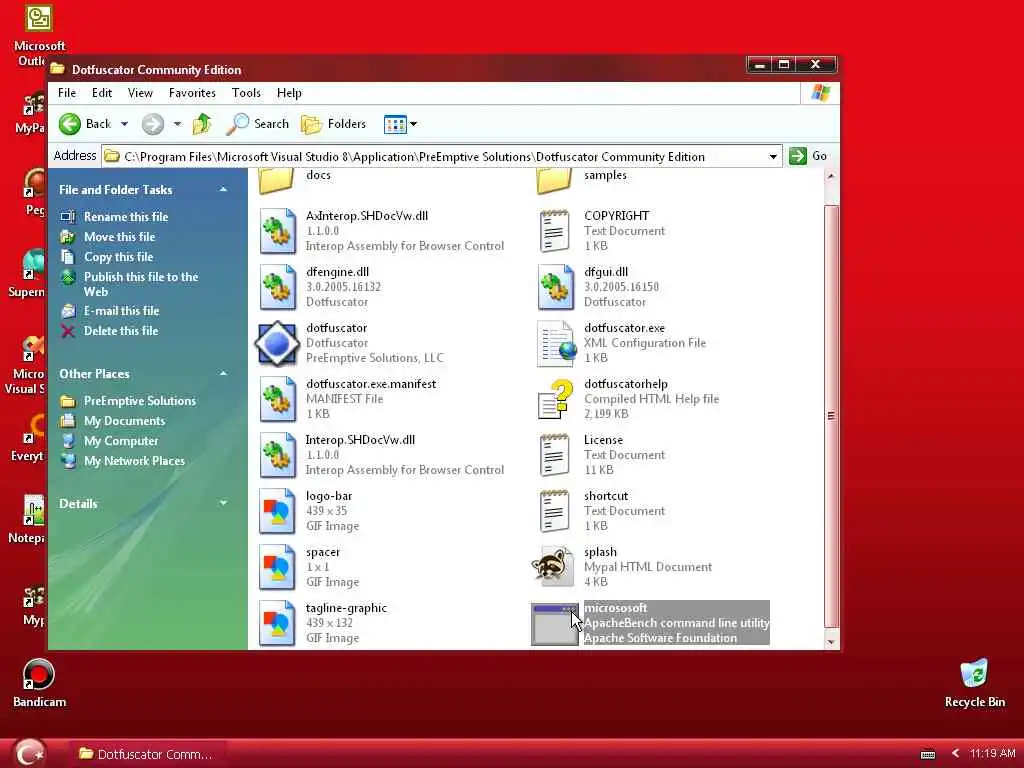The width and height of the screenshot is (1024, 768).
Task: Expand the Address bar dropdown
Action: coord(773,157)
